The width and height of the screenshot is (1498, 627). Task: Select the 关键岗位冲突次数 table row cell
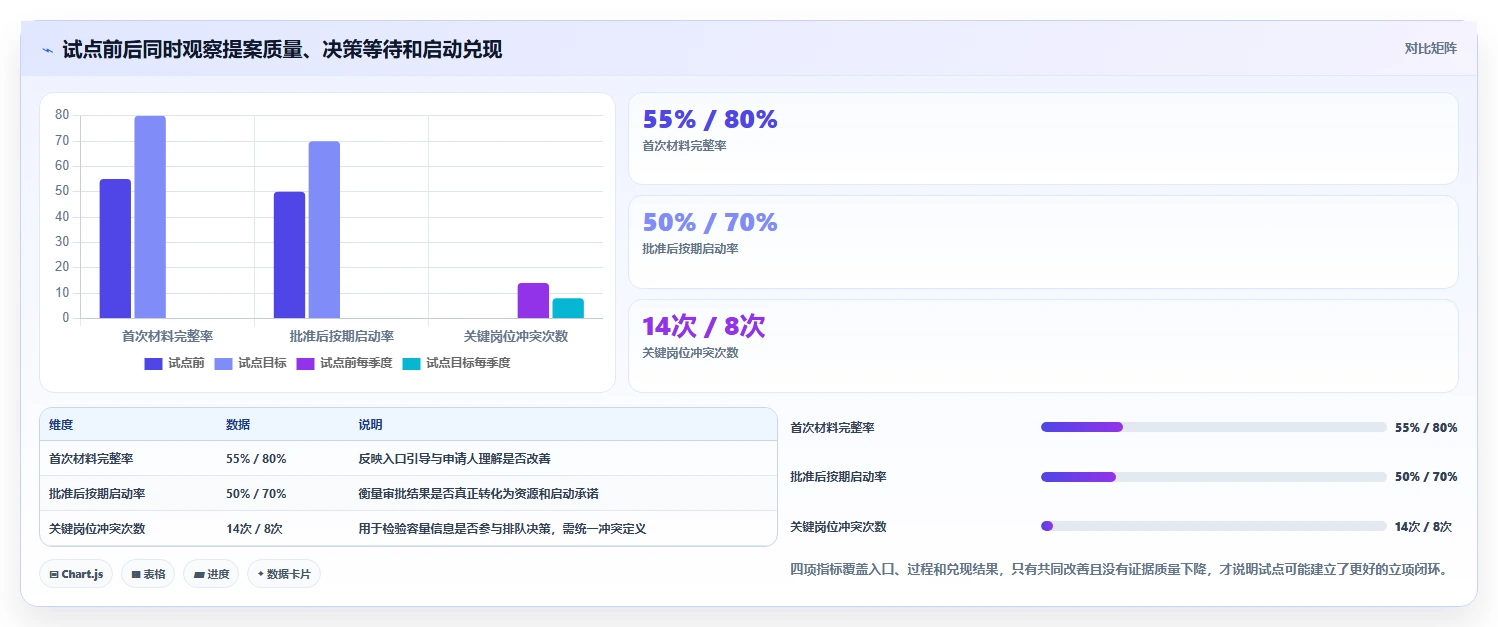click(97, 529)
